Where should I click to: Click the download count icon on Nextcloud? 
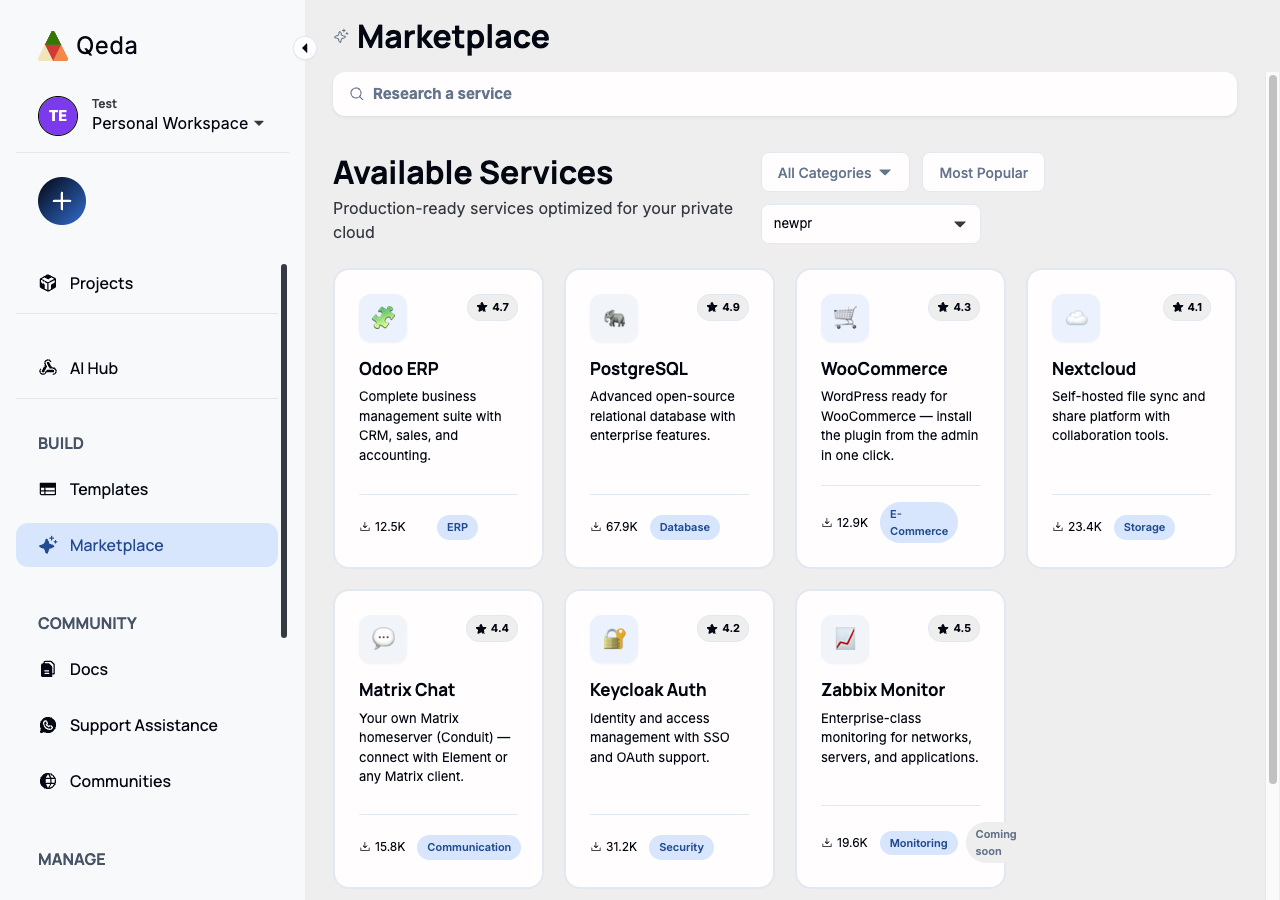point(1058,527)
